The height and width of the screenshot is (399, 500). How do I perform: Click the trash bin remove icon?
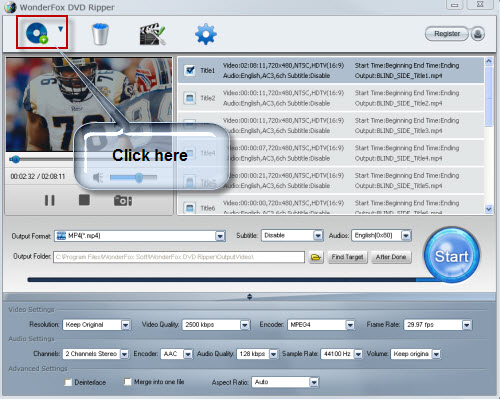100,34
